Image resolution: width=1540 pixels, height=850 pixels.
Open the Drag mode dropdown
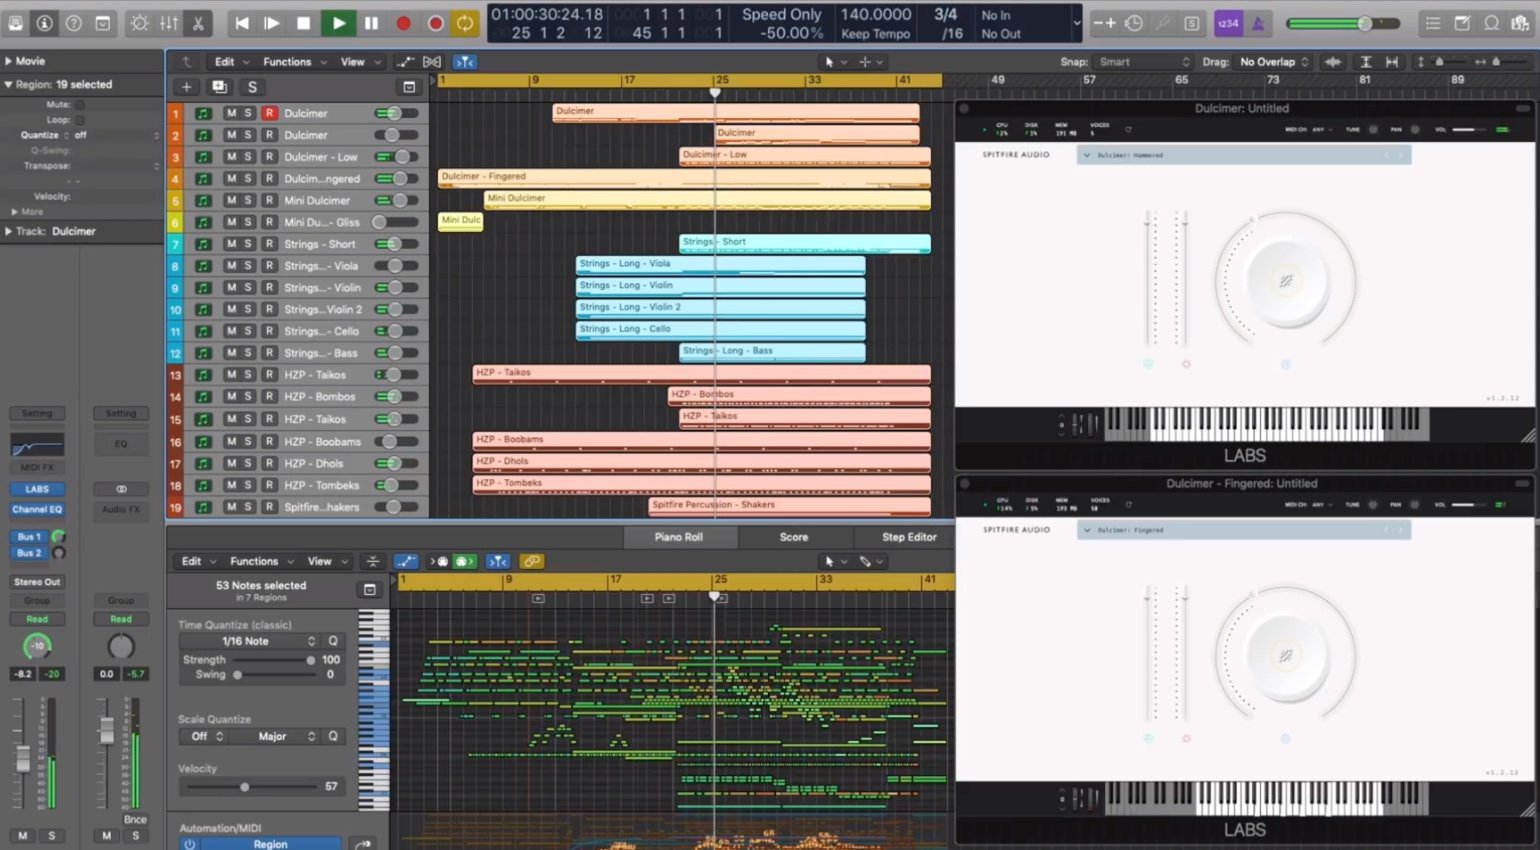1273,62
